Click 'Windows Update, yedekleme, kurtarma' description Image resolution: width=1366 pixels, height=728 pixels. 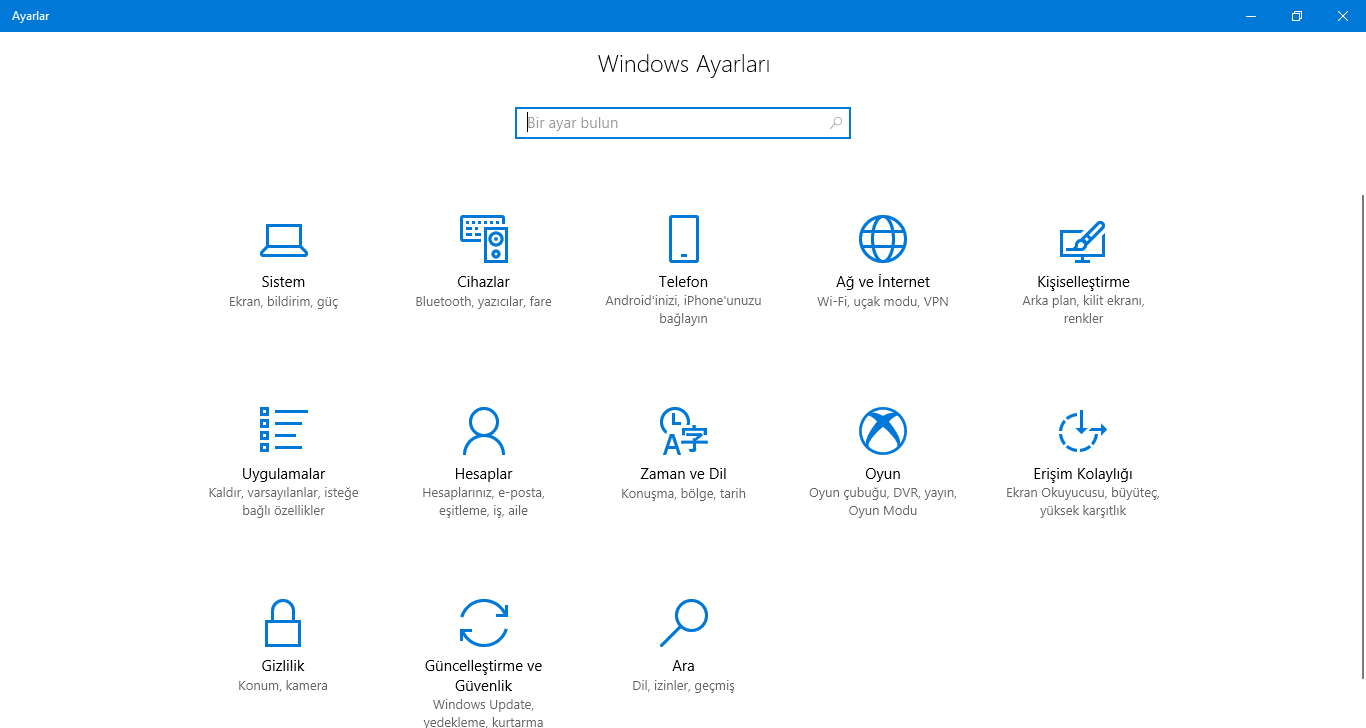(483, 713)
